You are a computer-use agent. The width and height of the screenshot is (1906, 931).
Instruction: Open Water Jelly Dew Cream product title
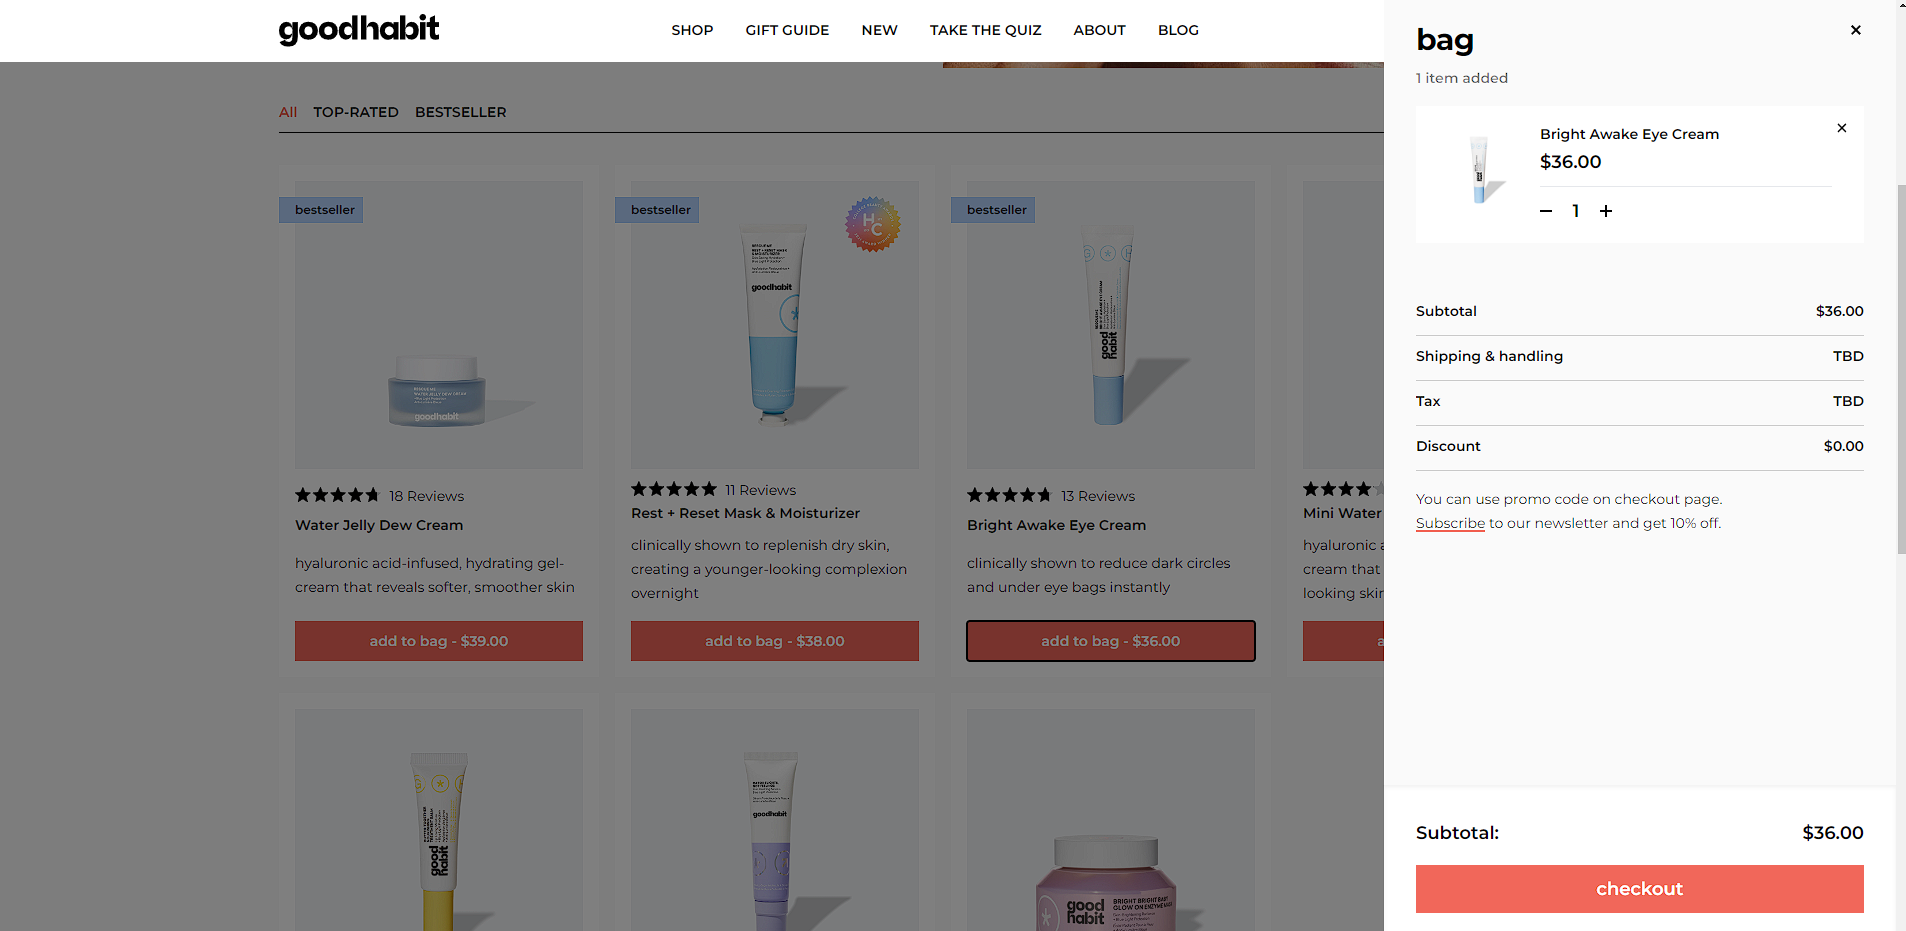(379, 525)
